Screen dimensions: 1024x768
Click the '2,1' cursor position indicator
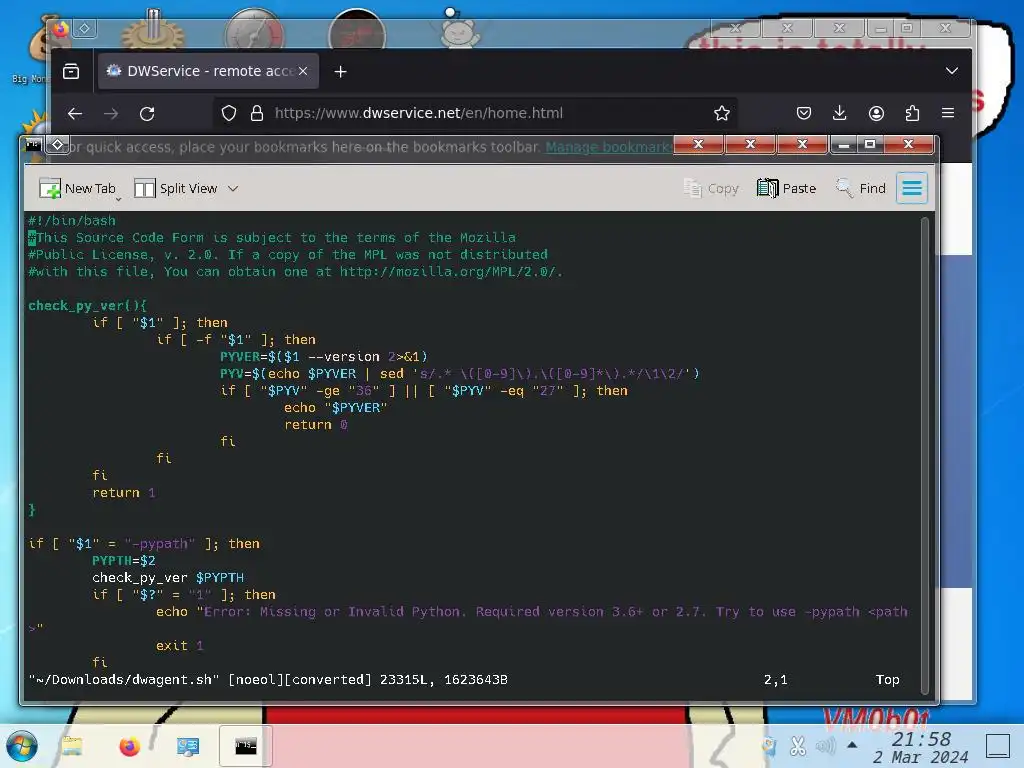tap(776, 680)
